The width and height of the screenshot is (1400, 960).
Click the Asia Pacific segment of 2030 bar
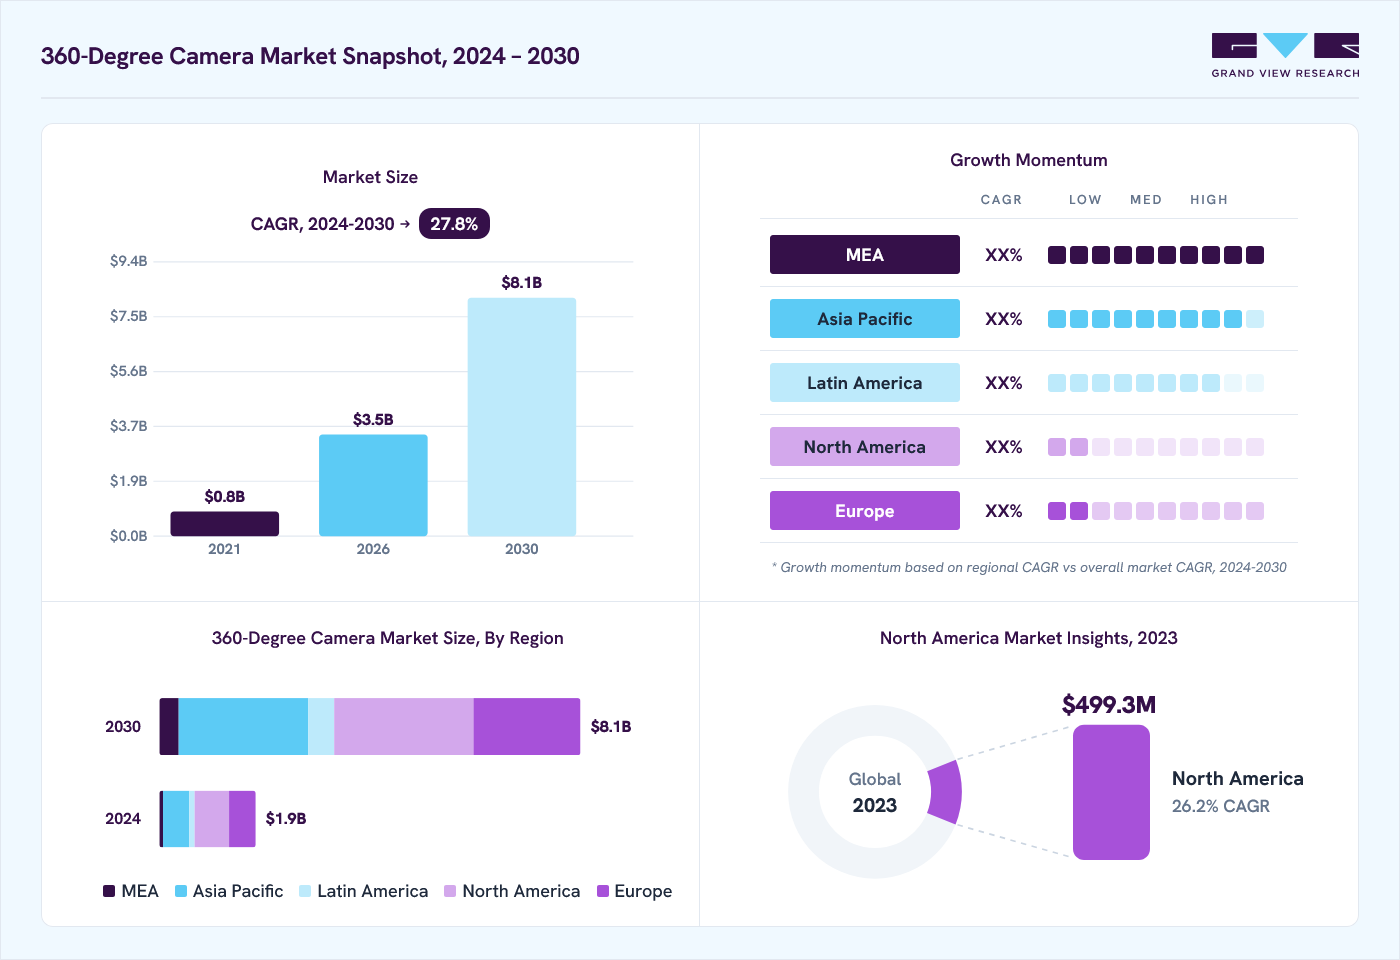(243, 727)
